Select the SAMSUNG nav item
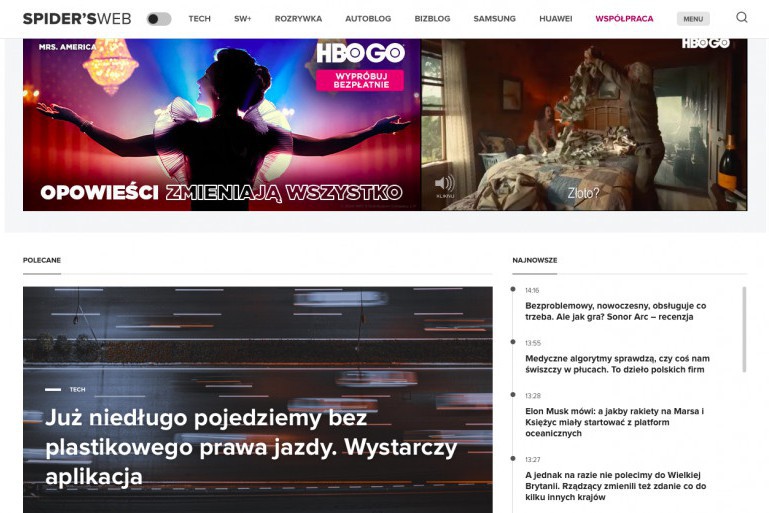The image size is (769, 513). (x=494, y=19)
